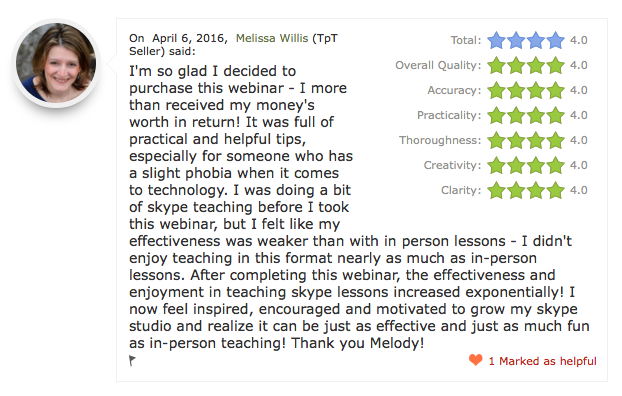This screenshot has width=622, height=396.
Task: Click the fourth green Clarity star
Action: coord(555,190)
